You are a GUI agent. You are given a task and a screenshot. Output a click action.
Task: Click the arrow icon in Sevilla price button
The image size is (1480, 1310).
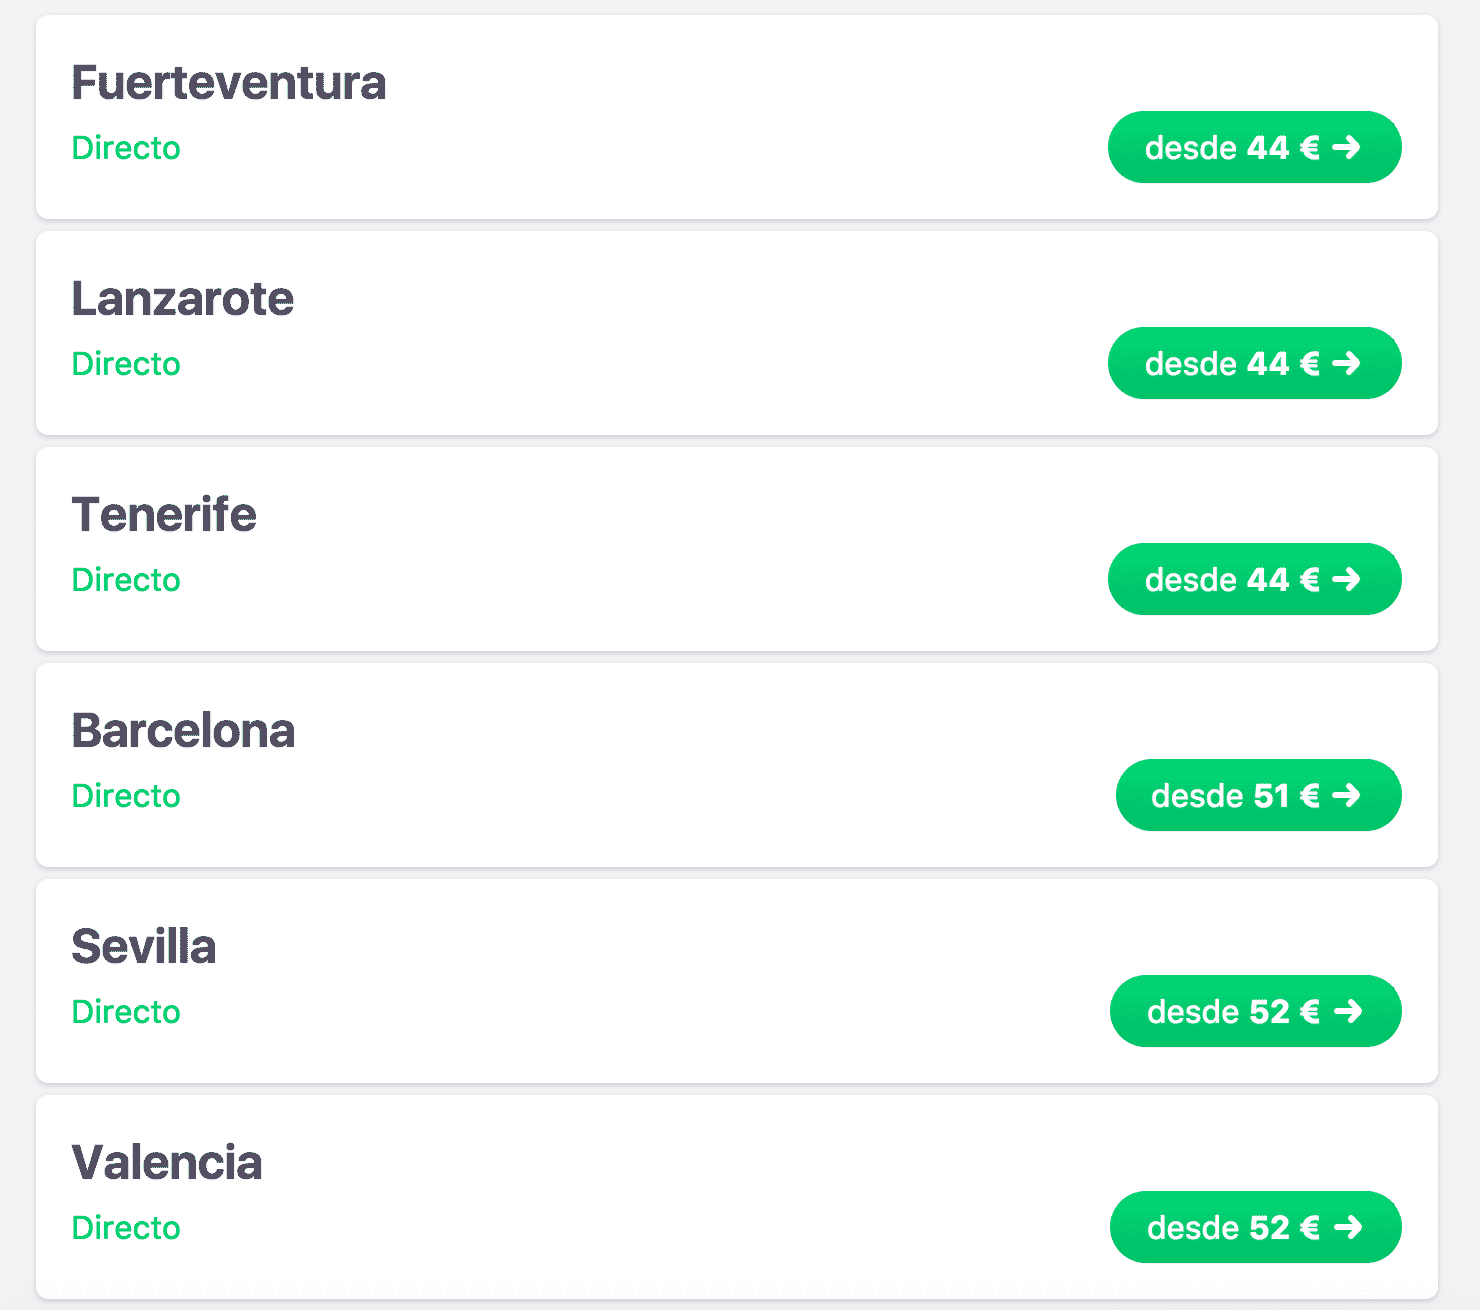1348,1012
